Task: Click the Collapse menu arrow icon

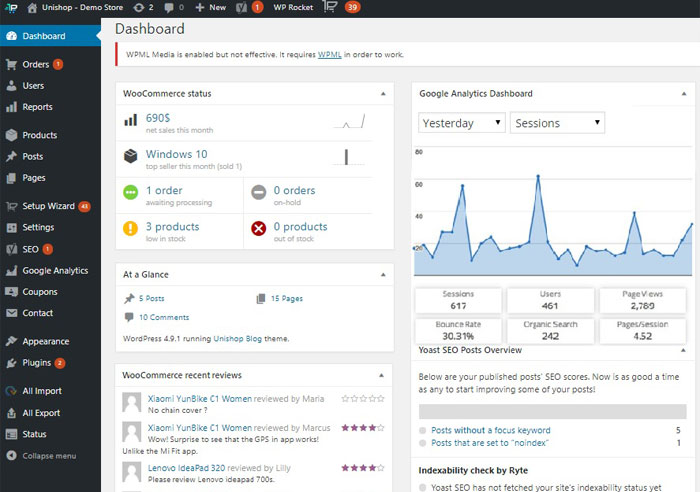Action: click(x=11, y=456)
